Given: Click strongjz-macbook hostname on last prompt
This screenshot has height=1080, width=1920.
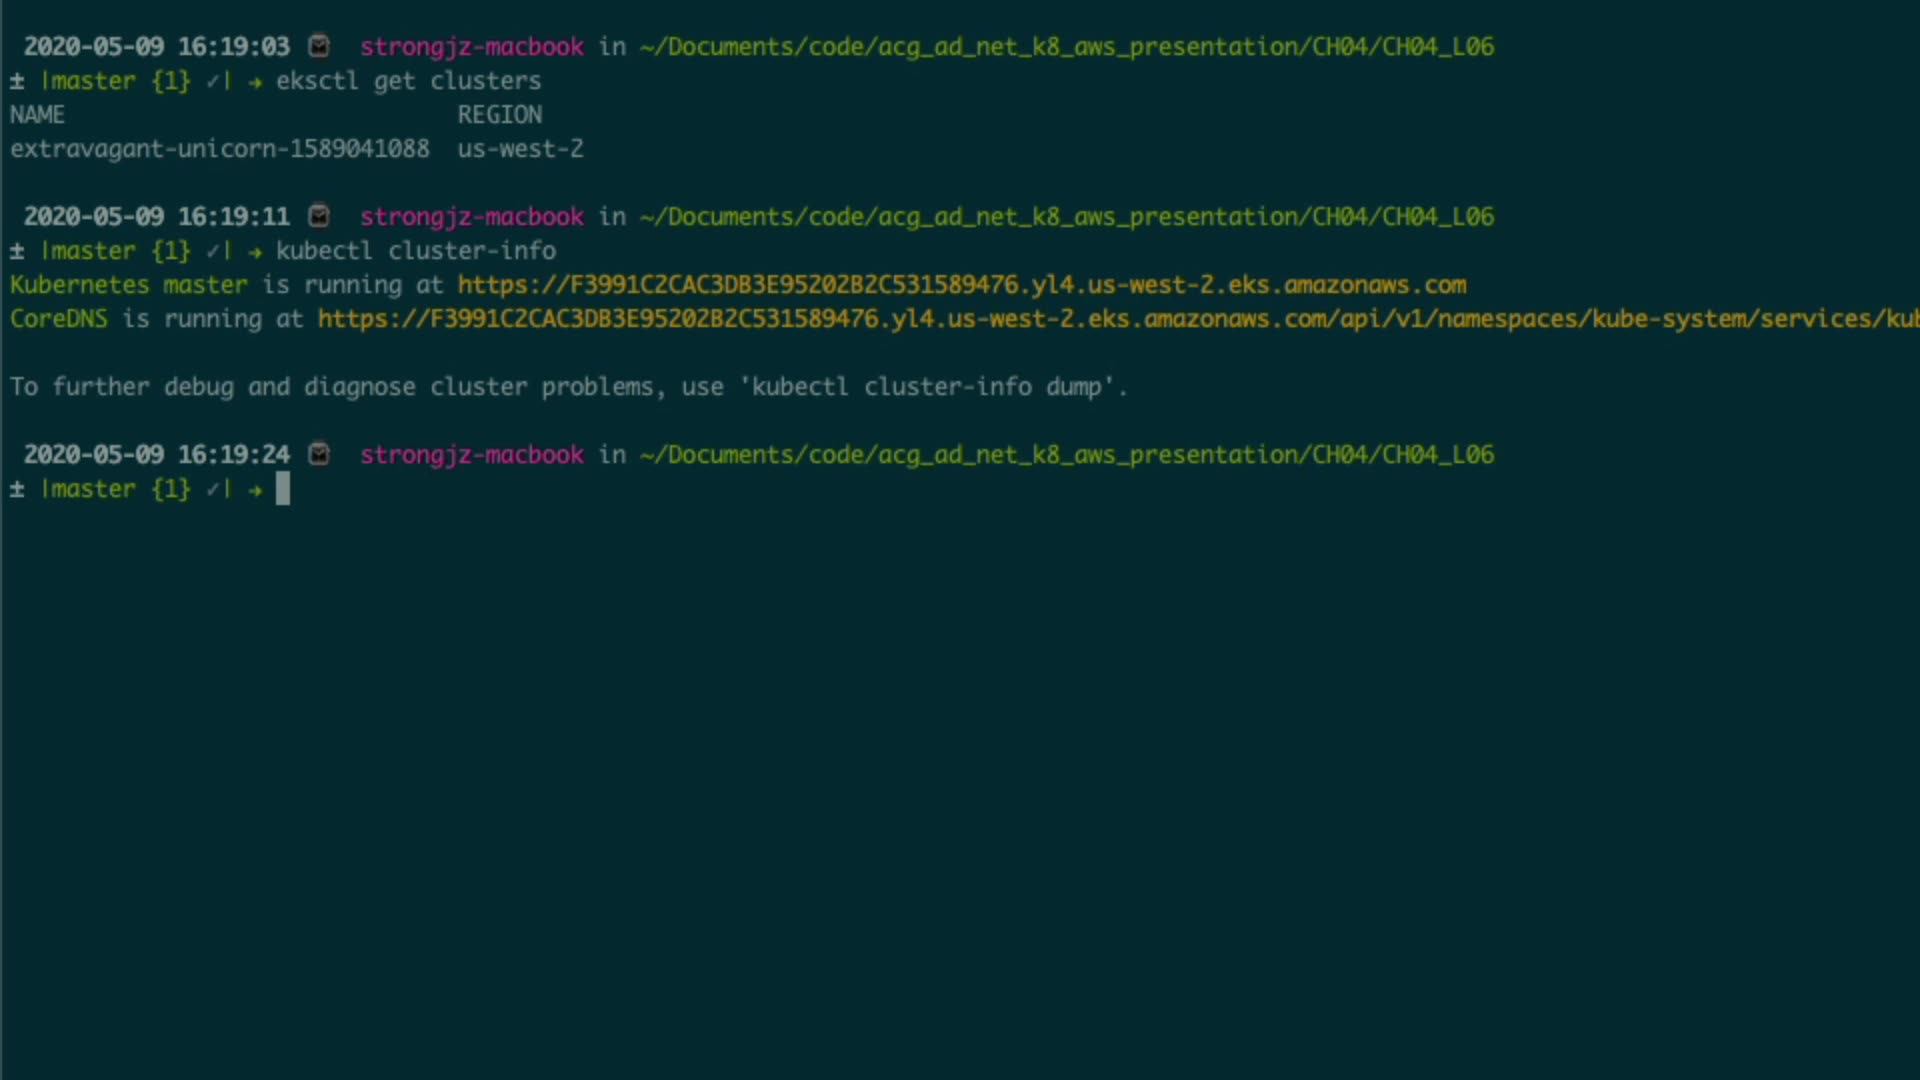Looking at the screenshot, I should click(x=471, y=455).
